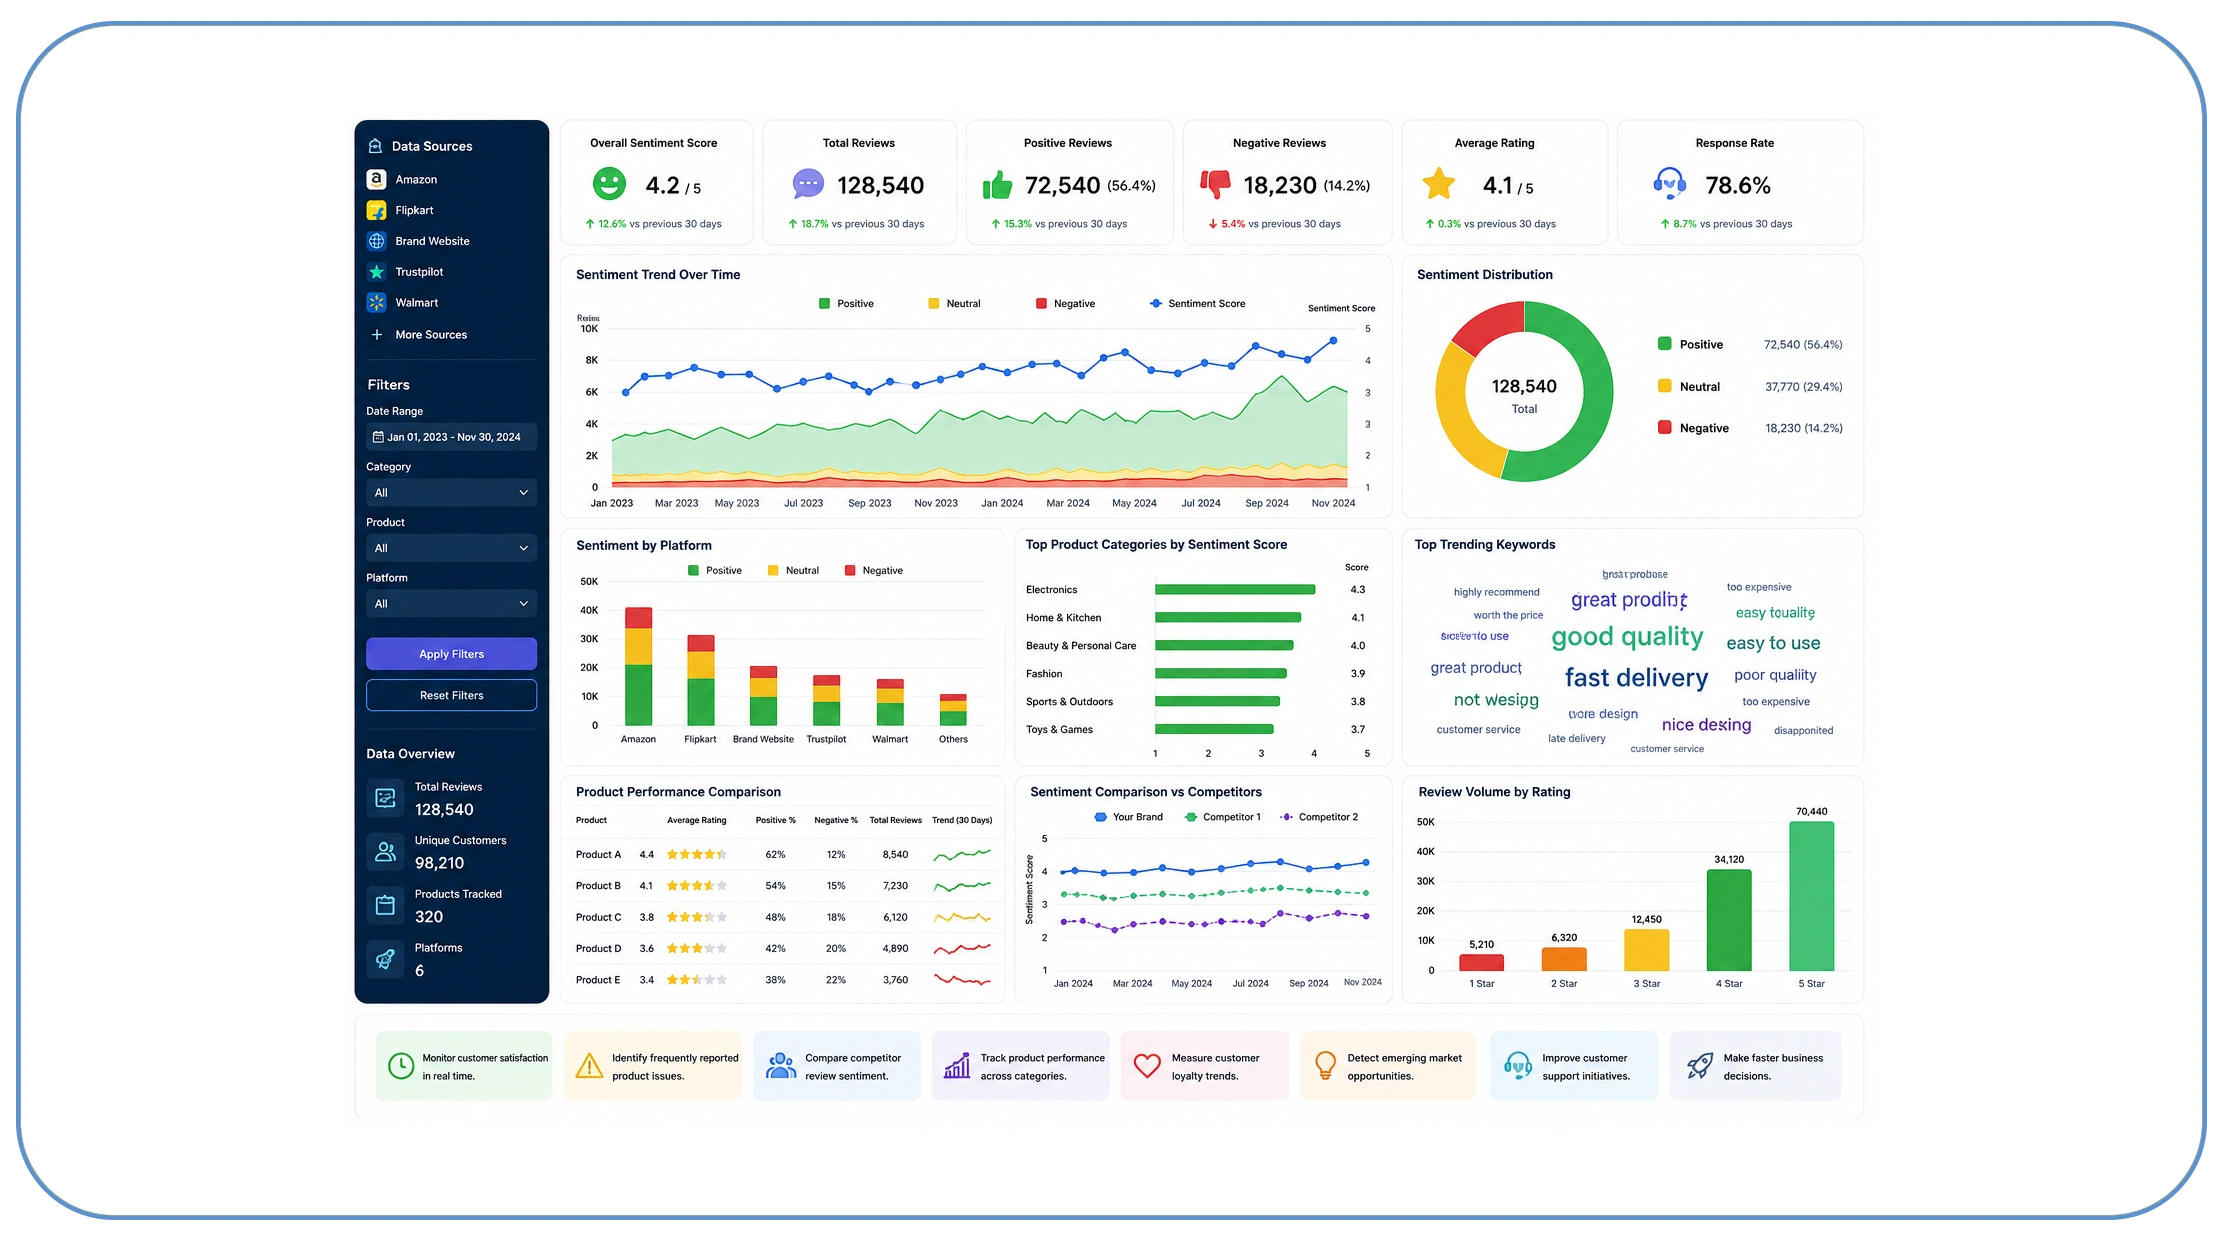The width and height of the screenshot is (2223, 1240).
Task: Click the Total Reviews overview icon in sidebar
Action: [385, 798]
